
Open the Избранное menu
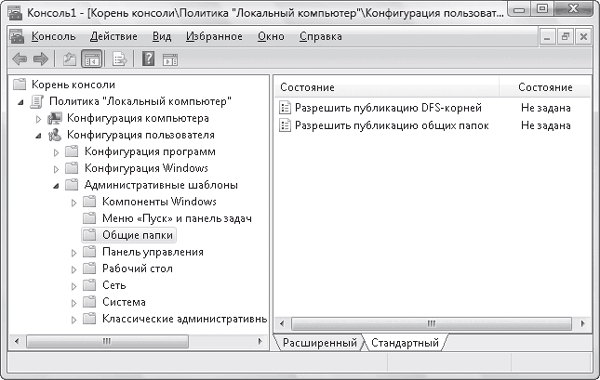[x=214, y=36]
